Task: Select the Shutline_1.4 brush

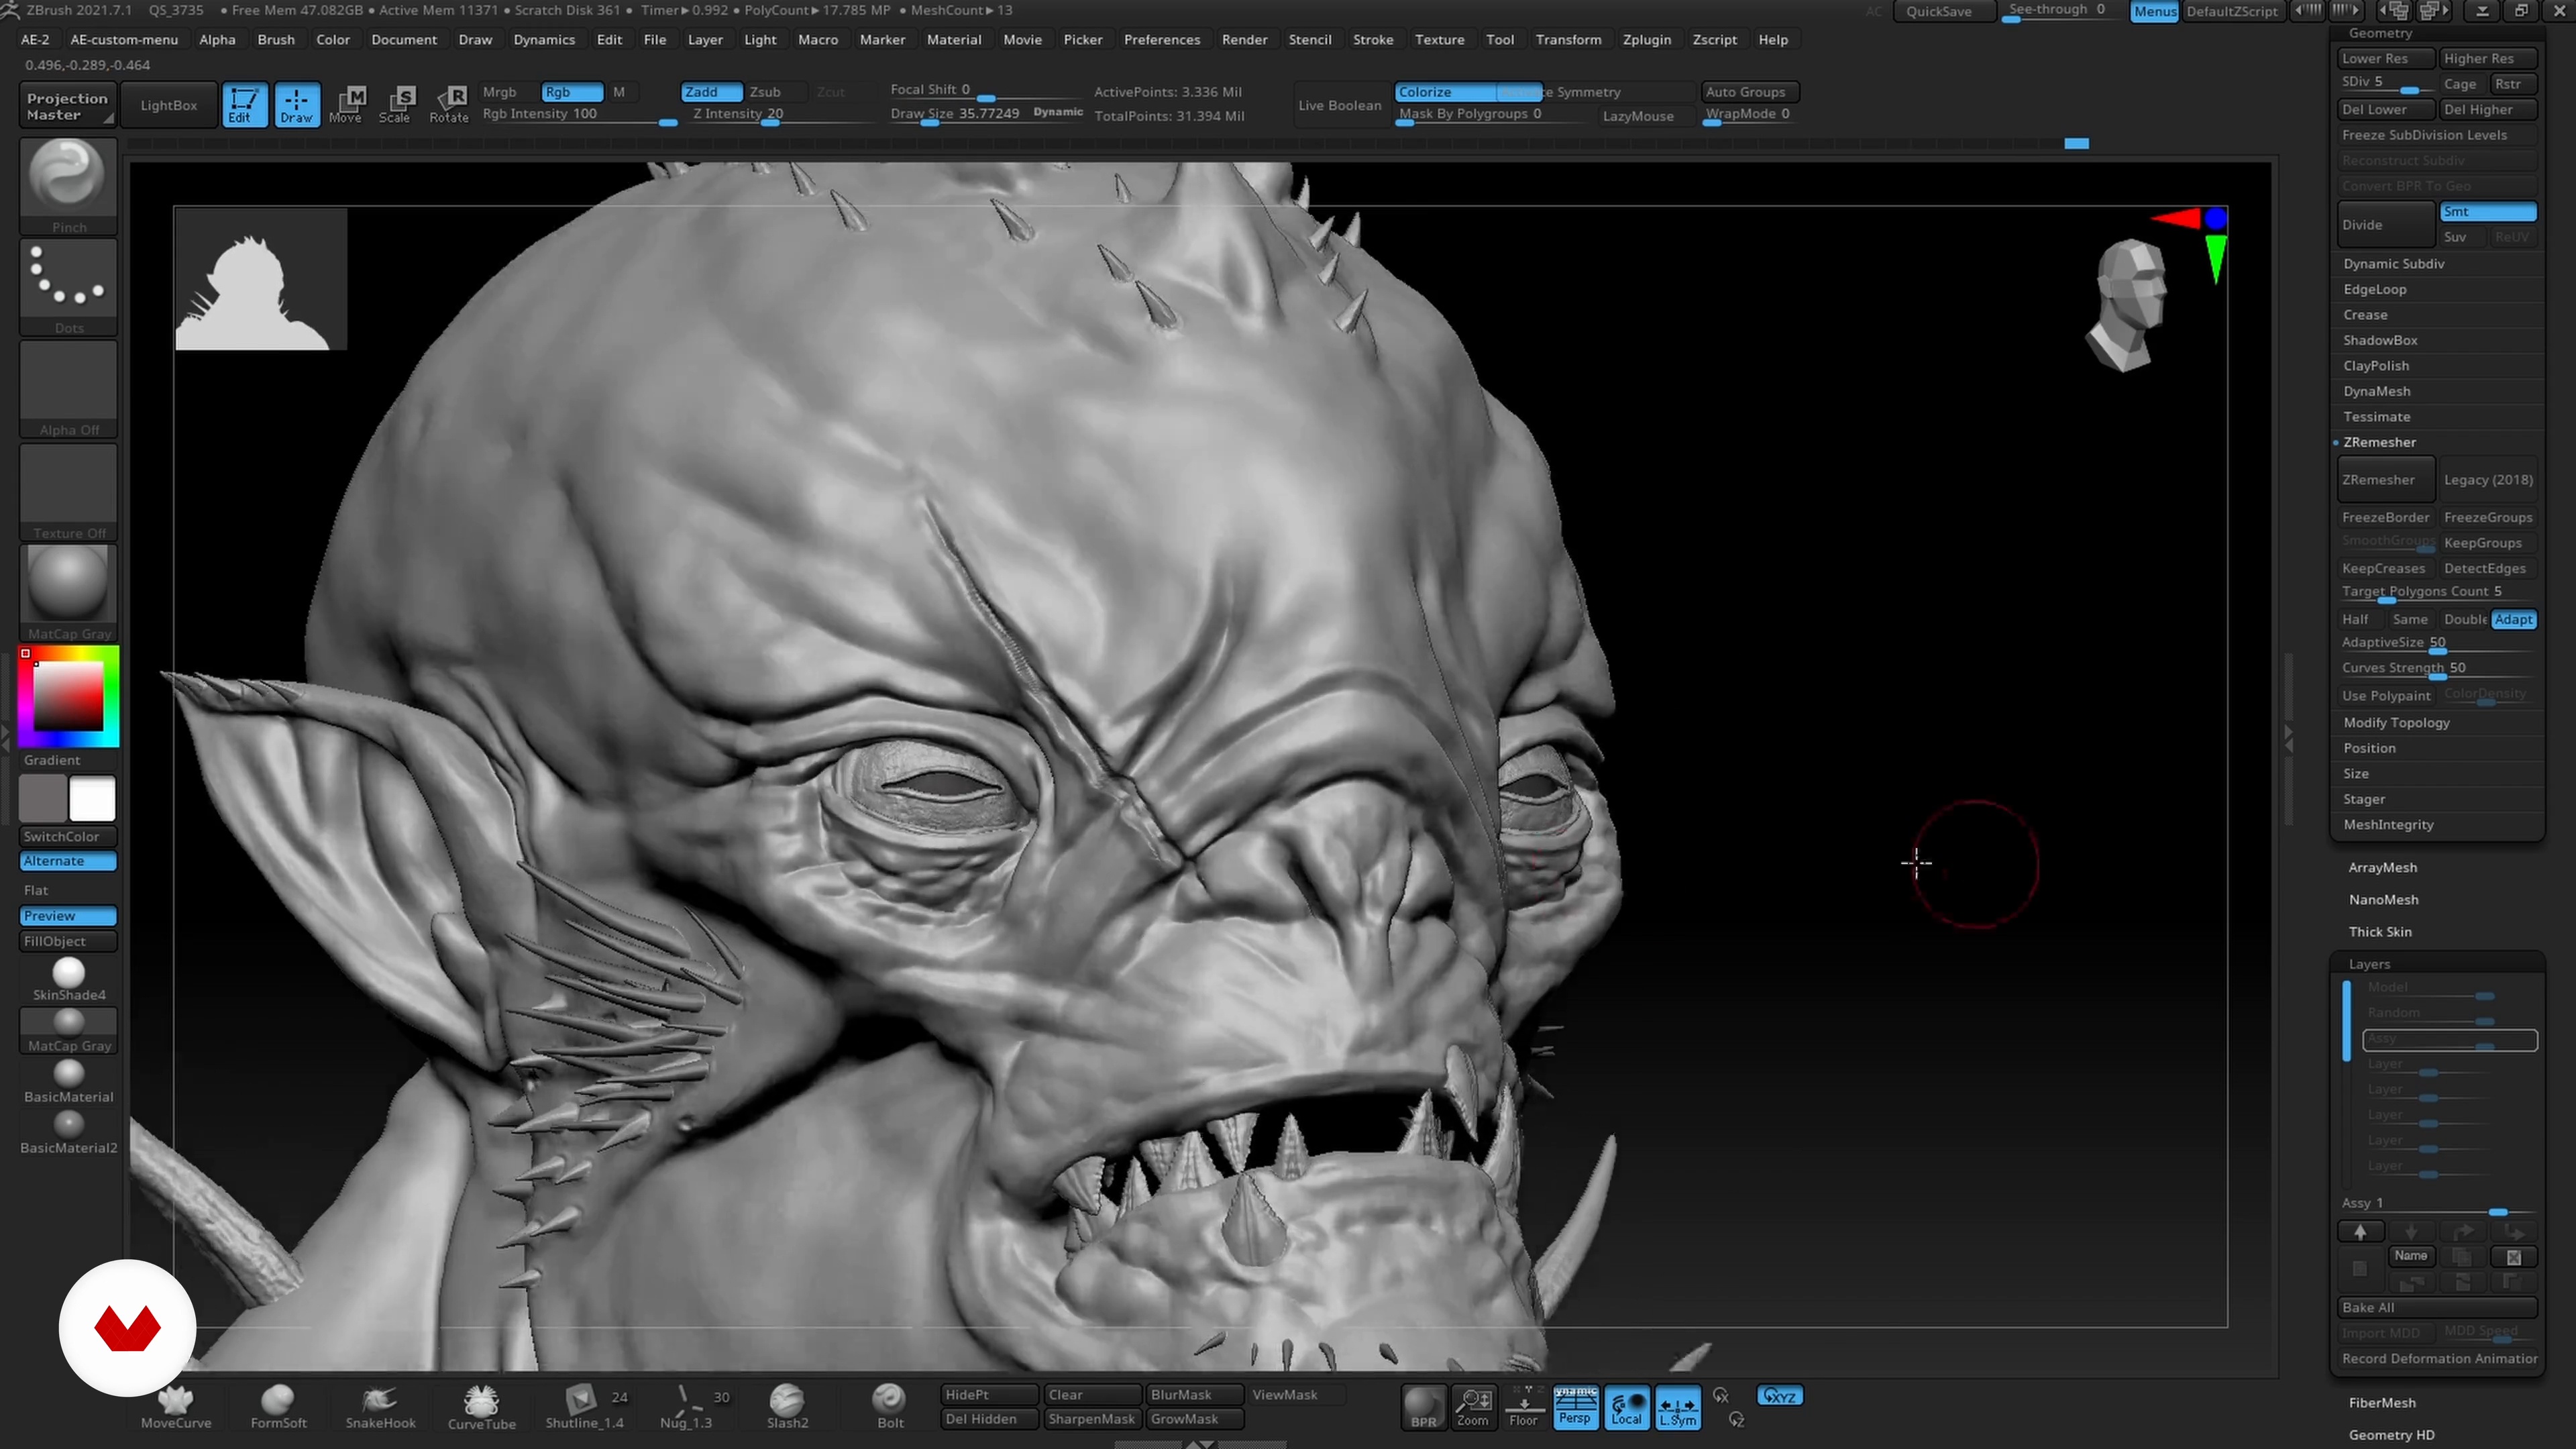Action: [584, 1407]
